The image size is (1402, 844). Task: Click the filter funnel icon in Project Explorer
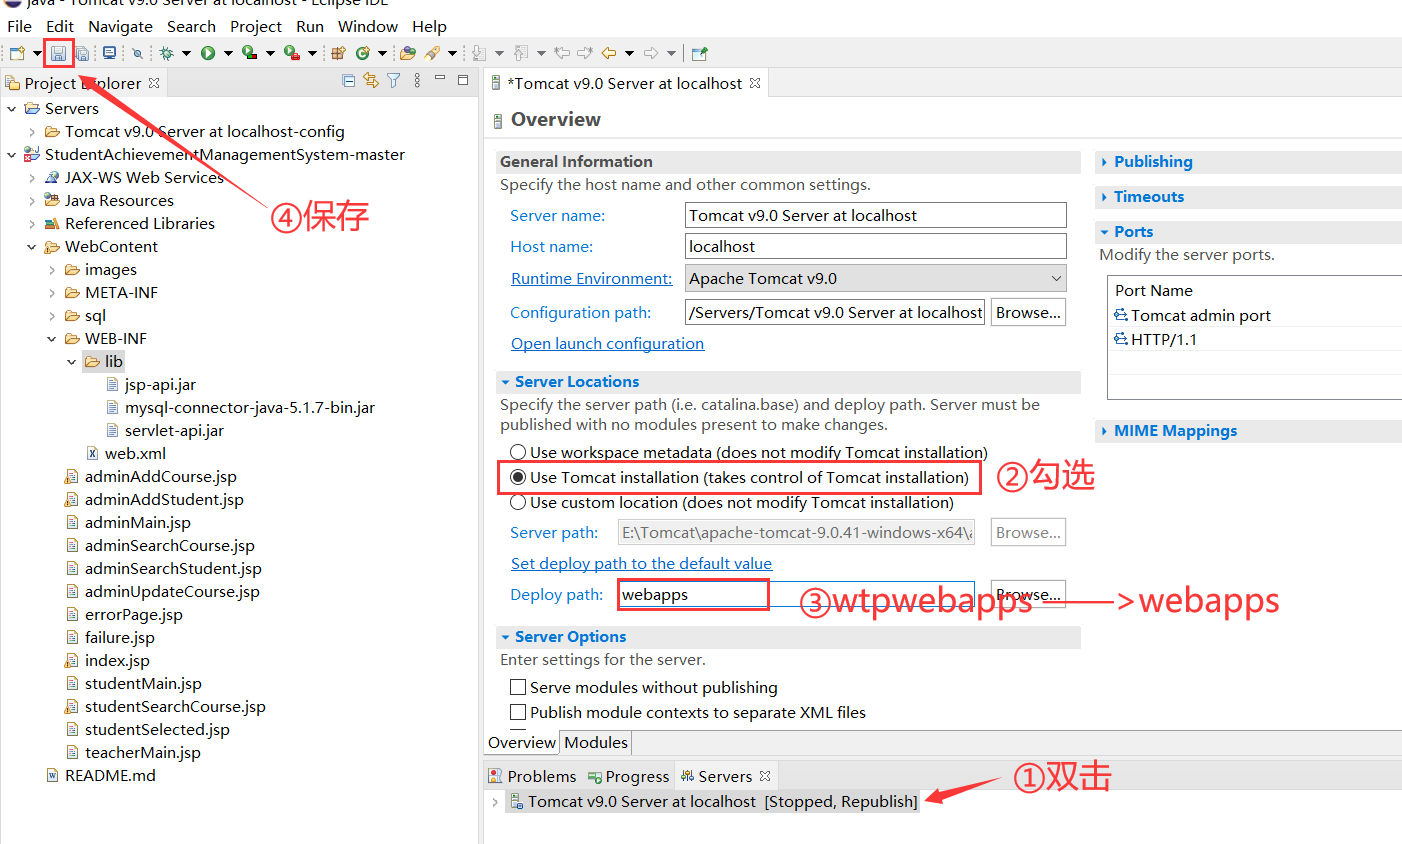coord(394,81)
